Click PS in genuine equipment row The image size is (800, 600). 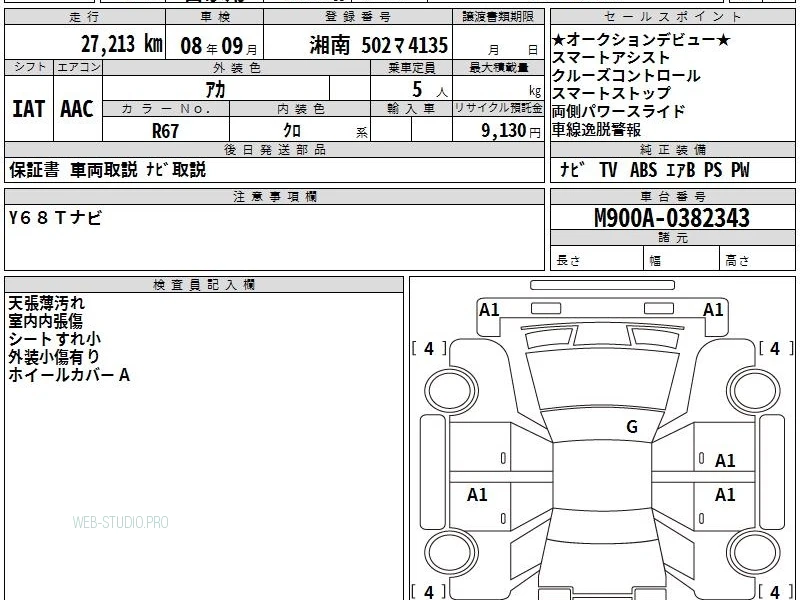713,170
